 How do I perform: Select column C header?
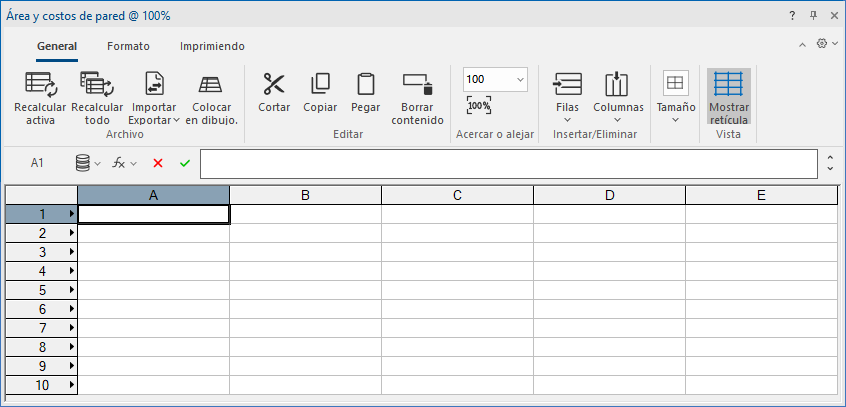pos(457,195)
